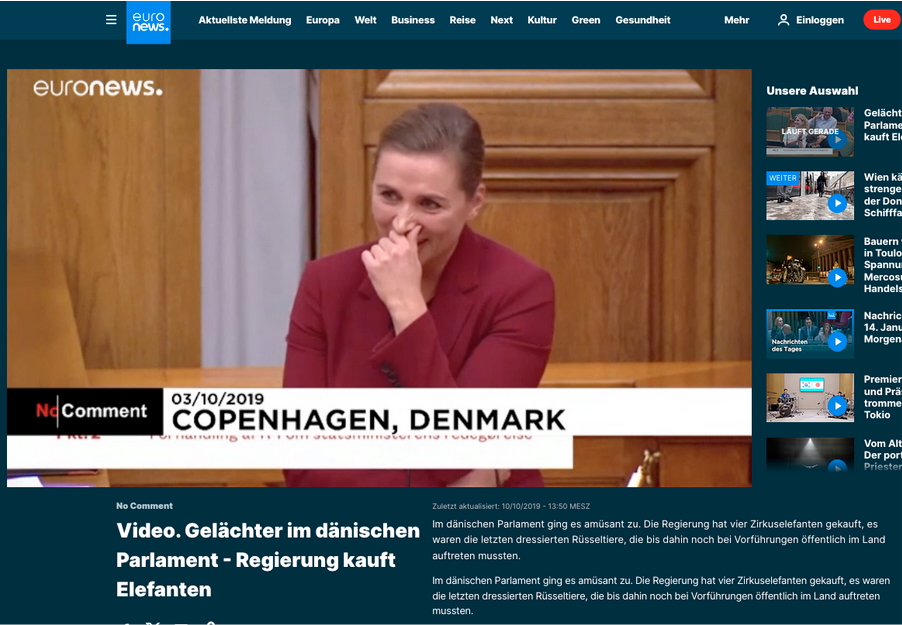
Task: Select 'Aktuellste Meldung' in the top menu
Action: (245, 20)
